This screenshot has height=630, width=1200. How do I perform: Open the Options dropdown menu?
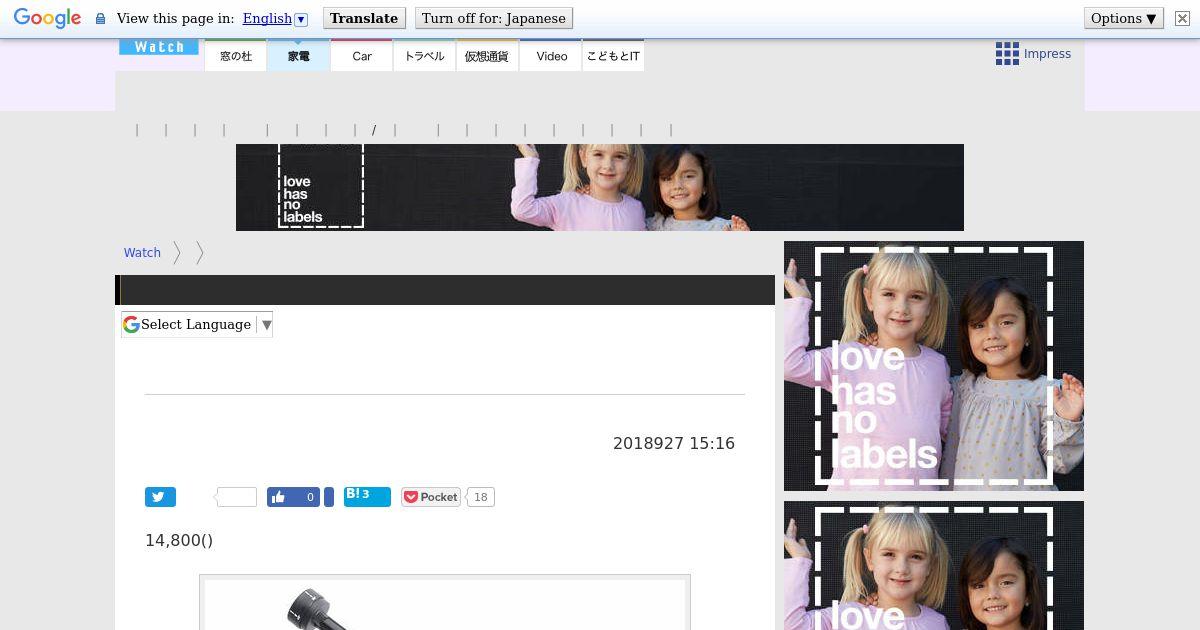tap(1123, 19)
